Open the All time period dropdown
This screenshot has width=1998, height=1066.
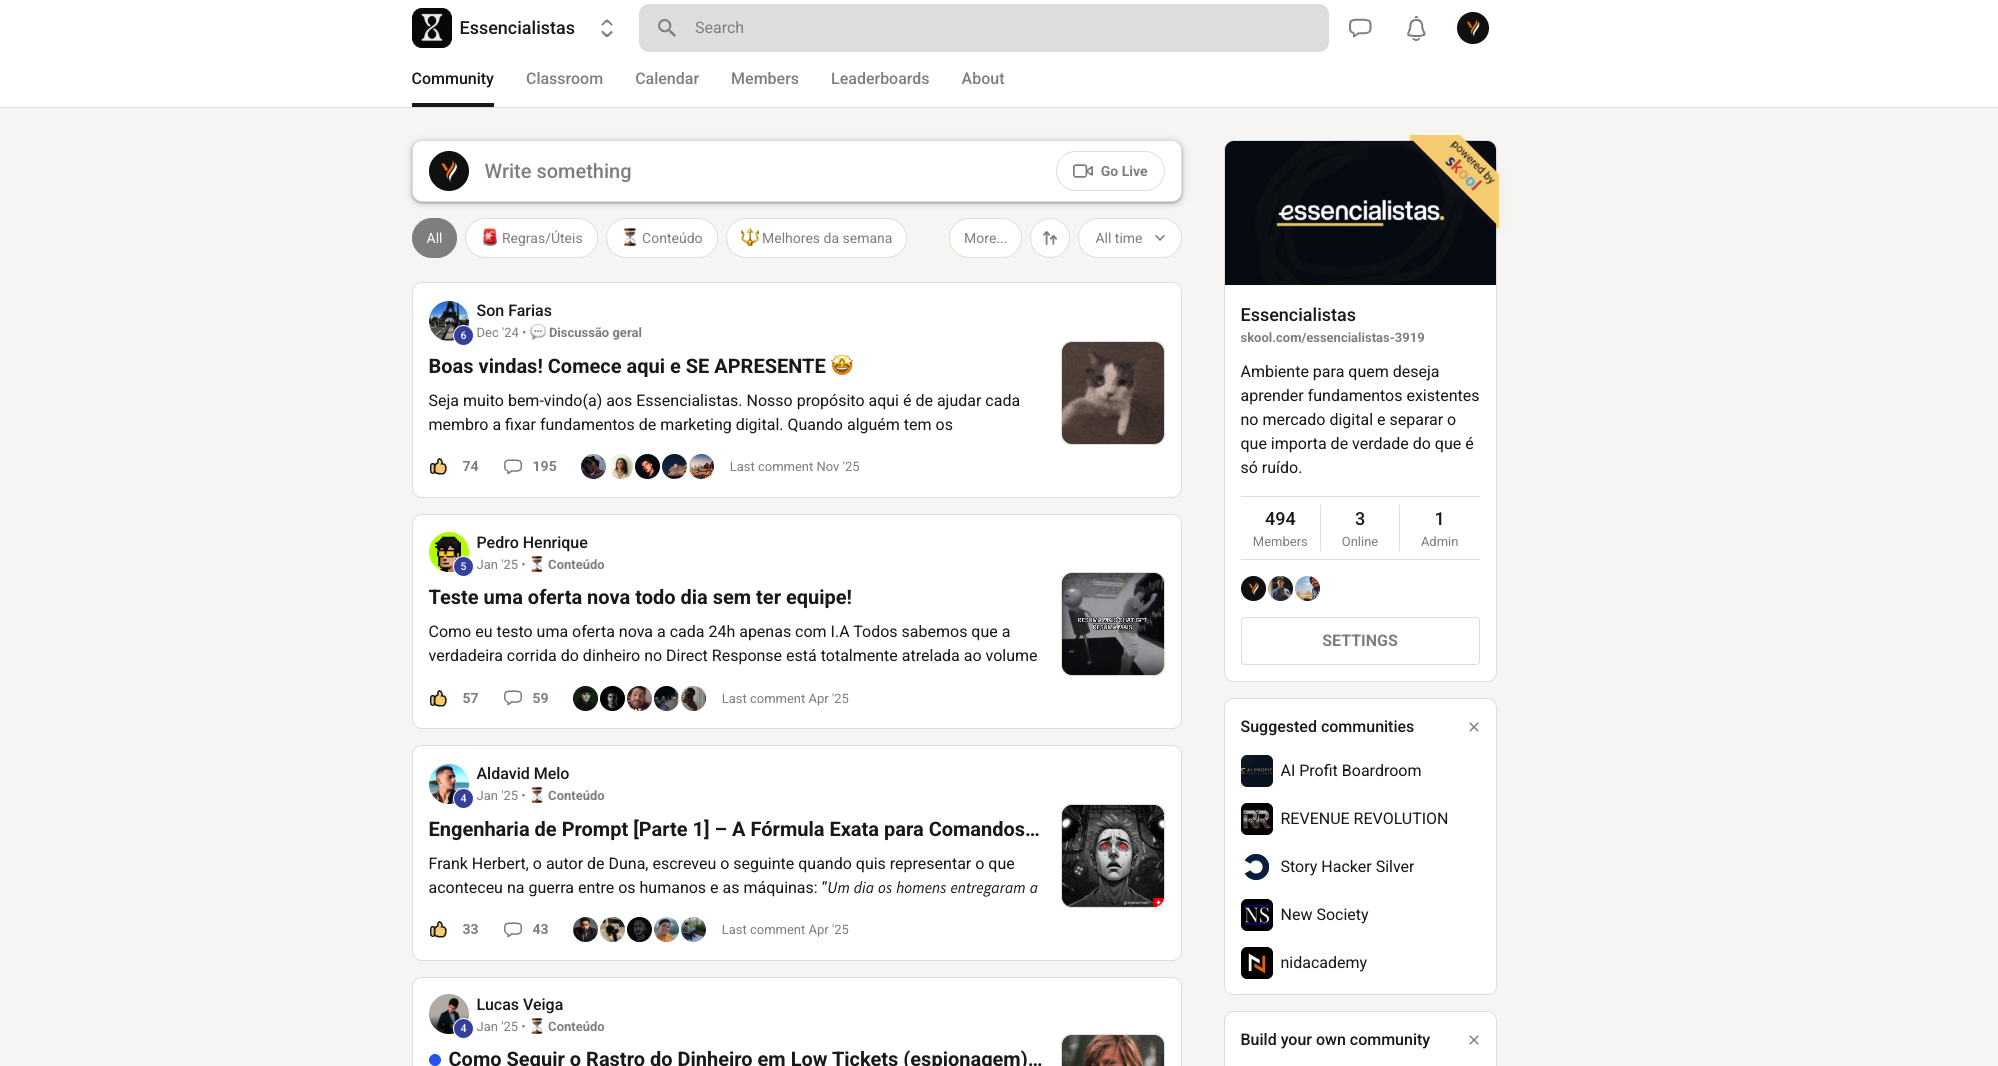tap(1130, 238)
